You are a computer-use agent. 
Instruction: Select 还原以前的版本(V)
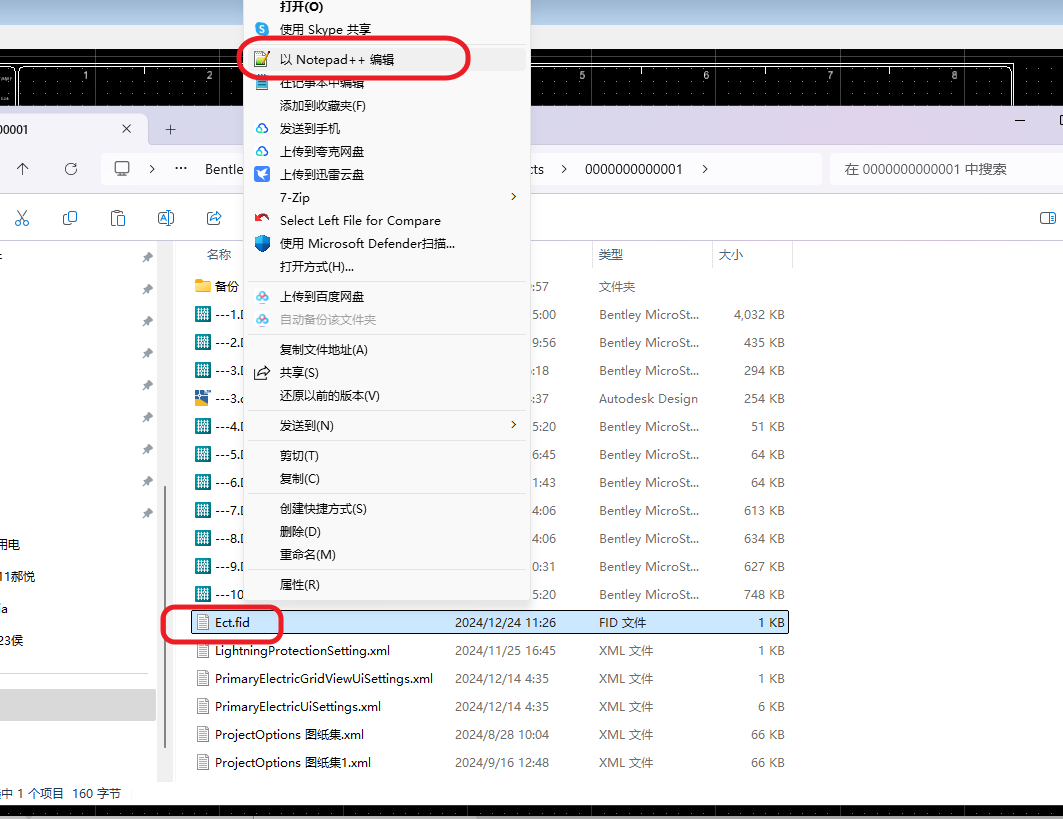click(386, 396)
